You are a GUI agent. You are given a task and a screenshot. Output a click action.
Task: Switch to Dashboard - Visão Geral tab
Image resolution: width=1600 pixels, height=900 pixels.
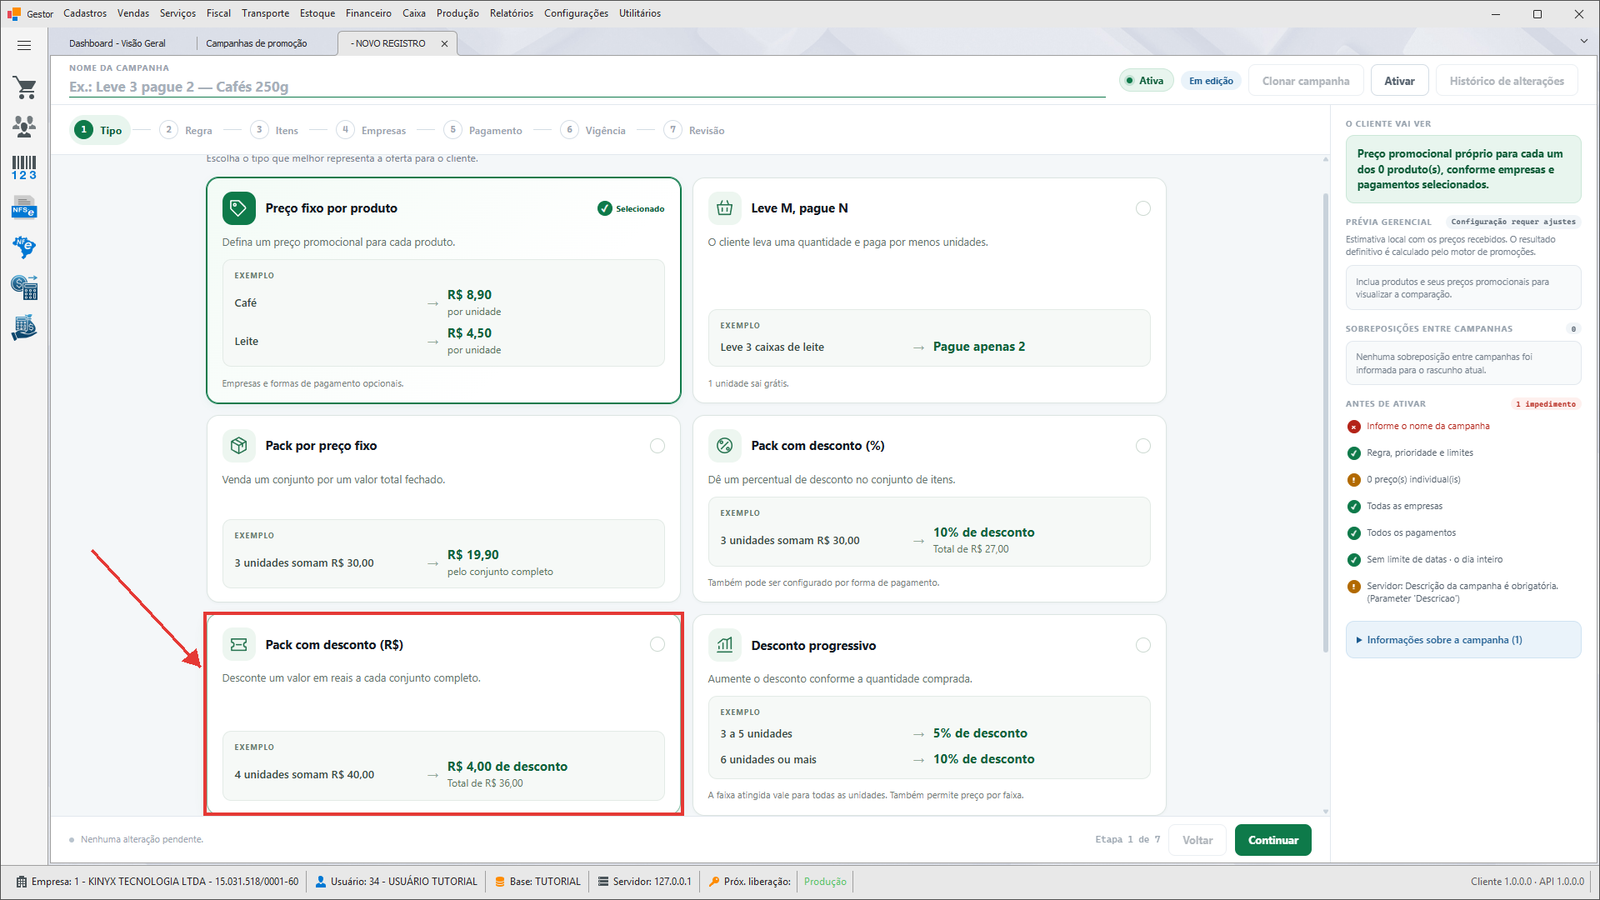[118, 43]
